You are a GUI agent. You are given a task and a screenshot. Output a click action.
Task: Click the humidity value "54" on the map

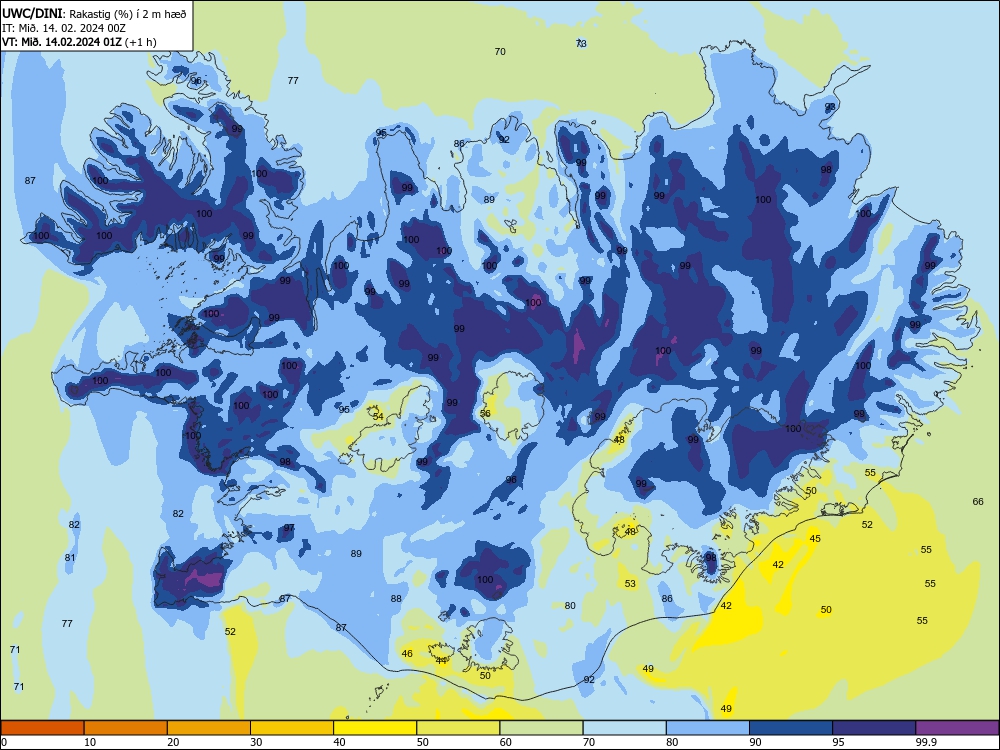[x=378, y=416]
